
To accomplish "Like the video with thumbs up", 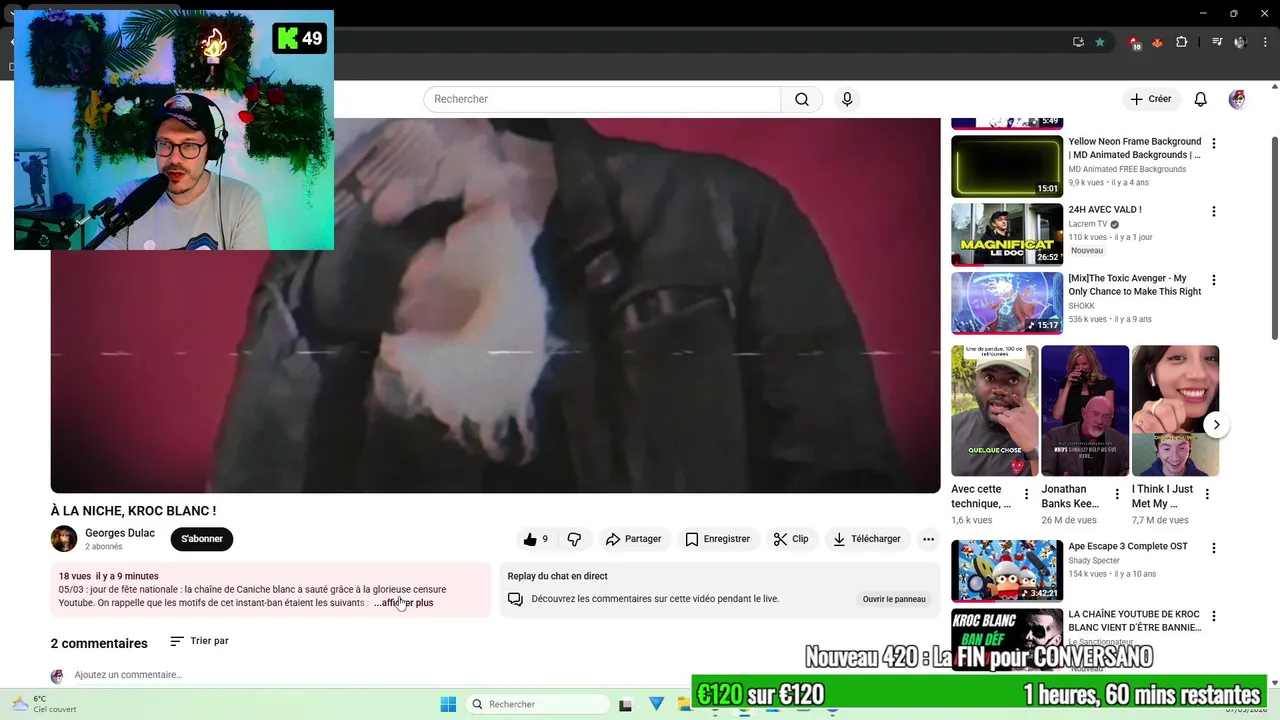I will (536, 539).
